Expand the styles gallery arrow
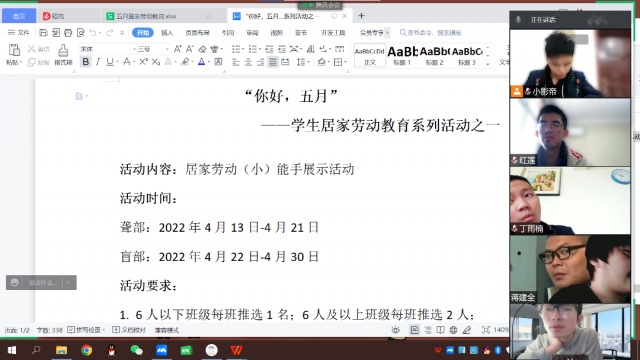 tap(488, 64)
